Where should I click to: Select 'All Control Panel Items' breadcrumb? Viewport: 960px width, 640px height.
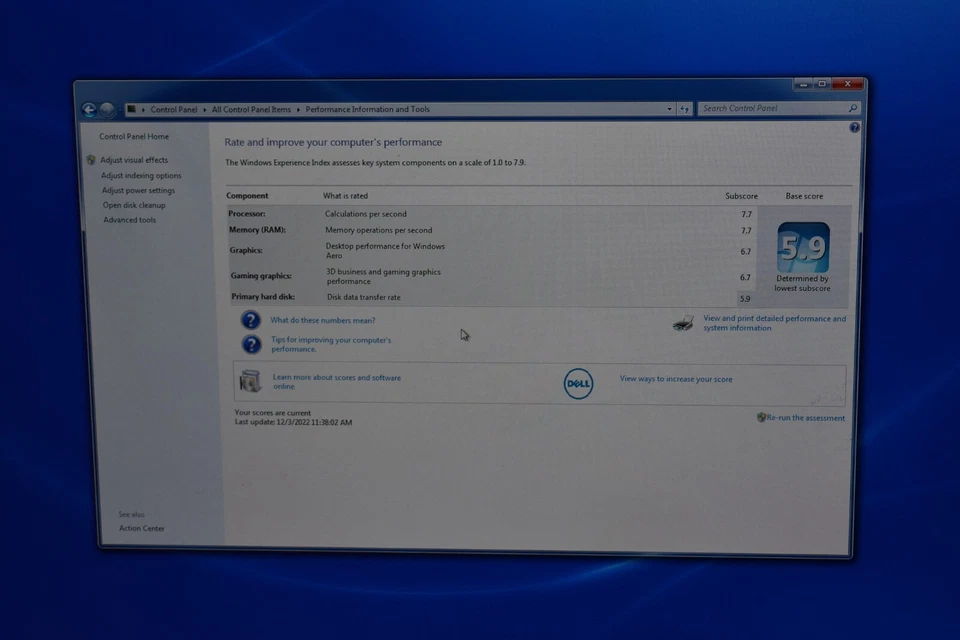(x=251, y=109)
